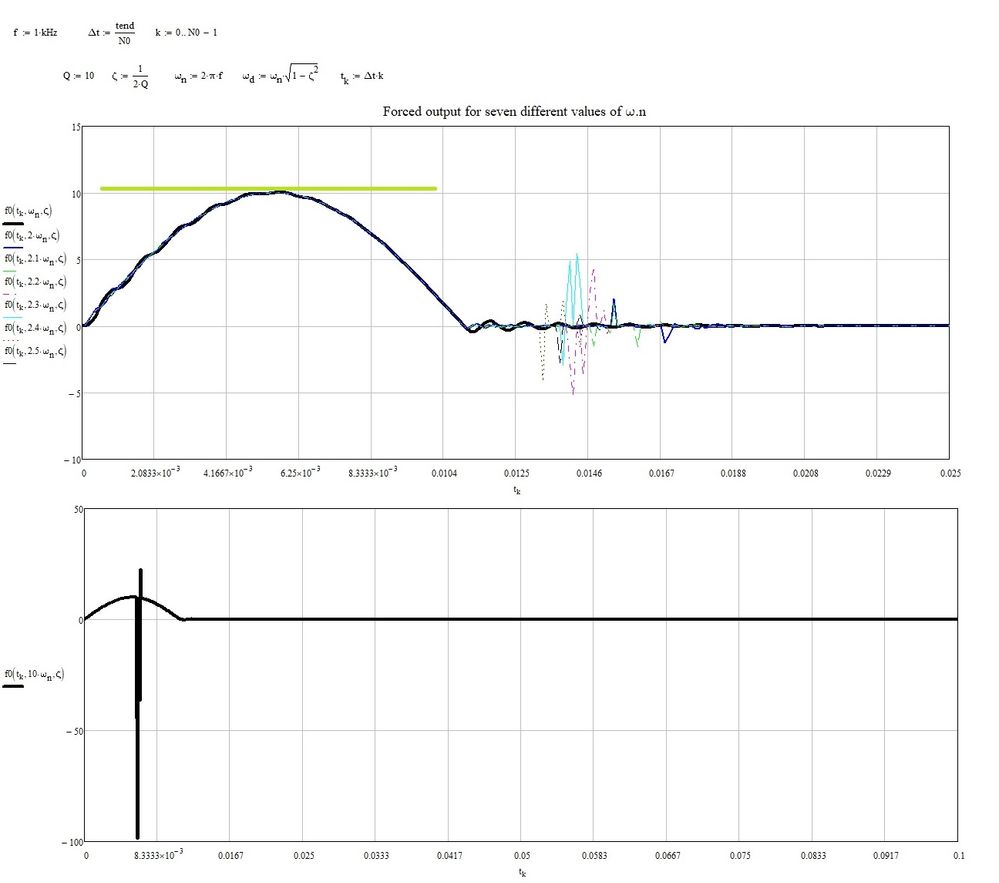Click the top plot's x-axis end limit 0.025
999x883 pixels.
(950, 473)
